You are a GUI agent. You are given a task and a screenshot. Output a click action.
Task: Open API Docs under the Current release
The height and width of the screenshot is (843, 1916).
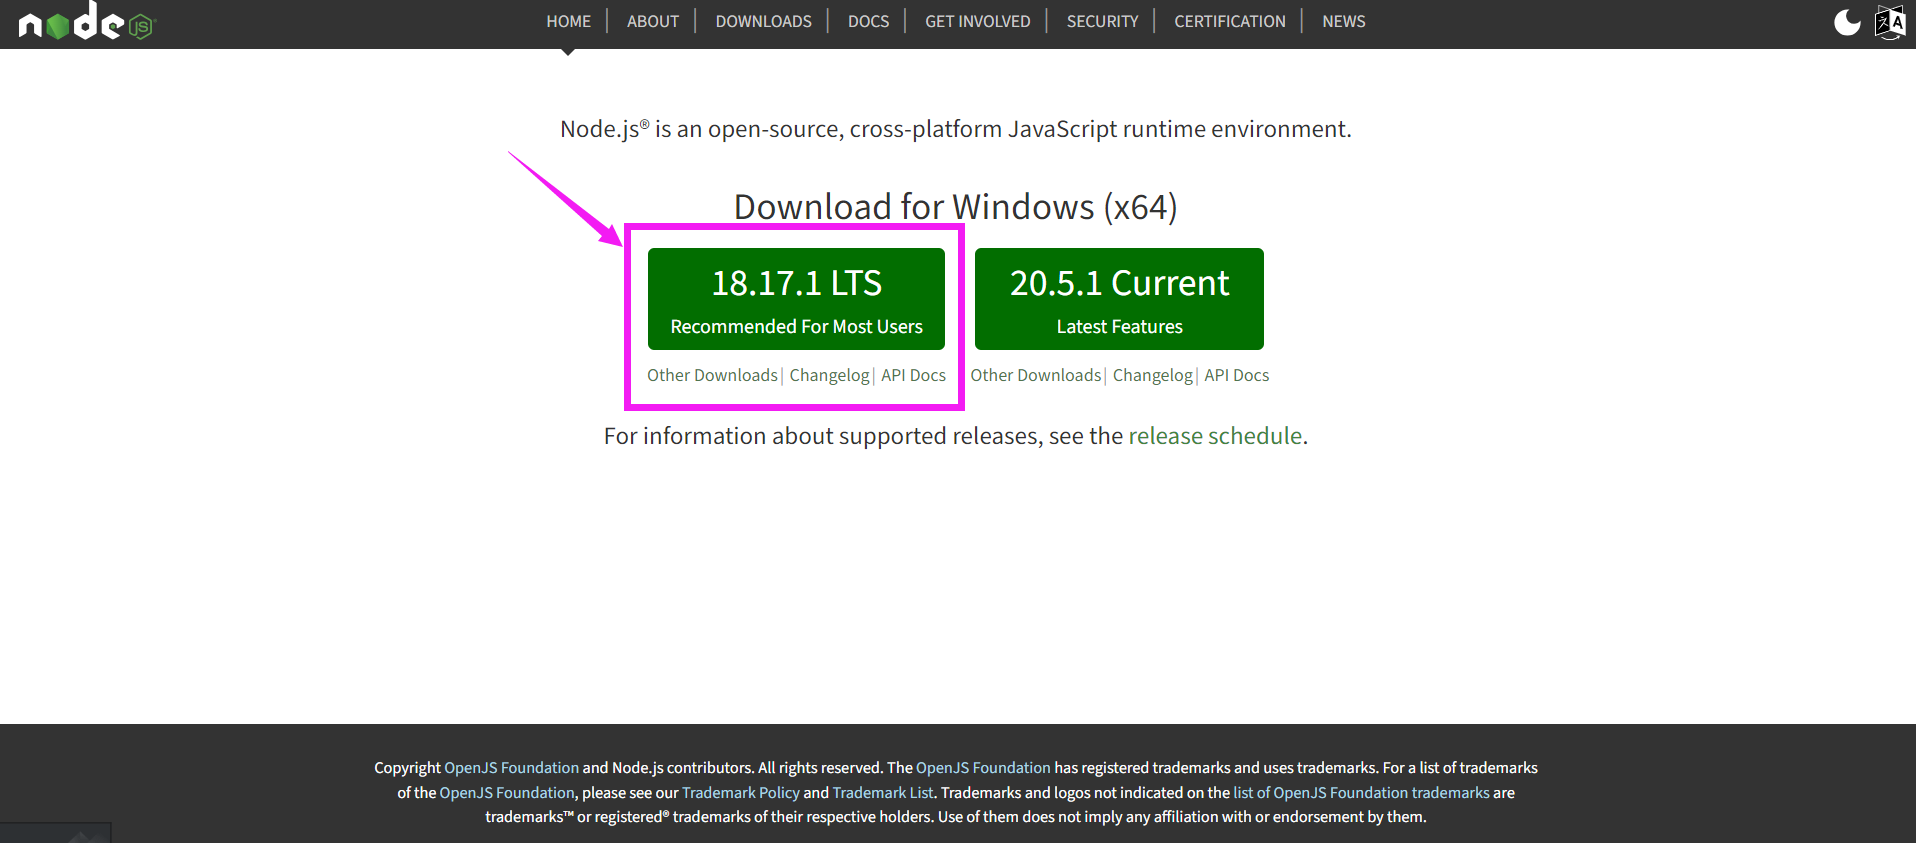(1236, 375)
